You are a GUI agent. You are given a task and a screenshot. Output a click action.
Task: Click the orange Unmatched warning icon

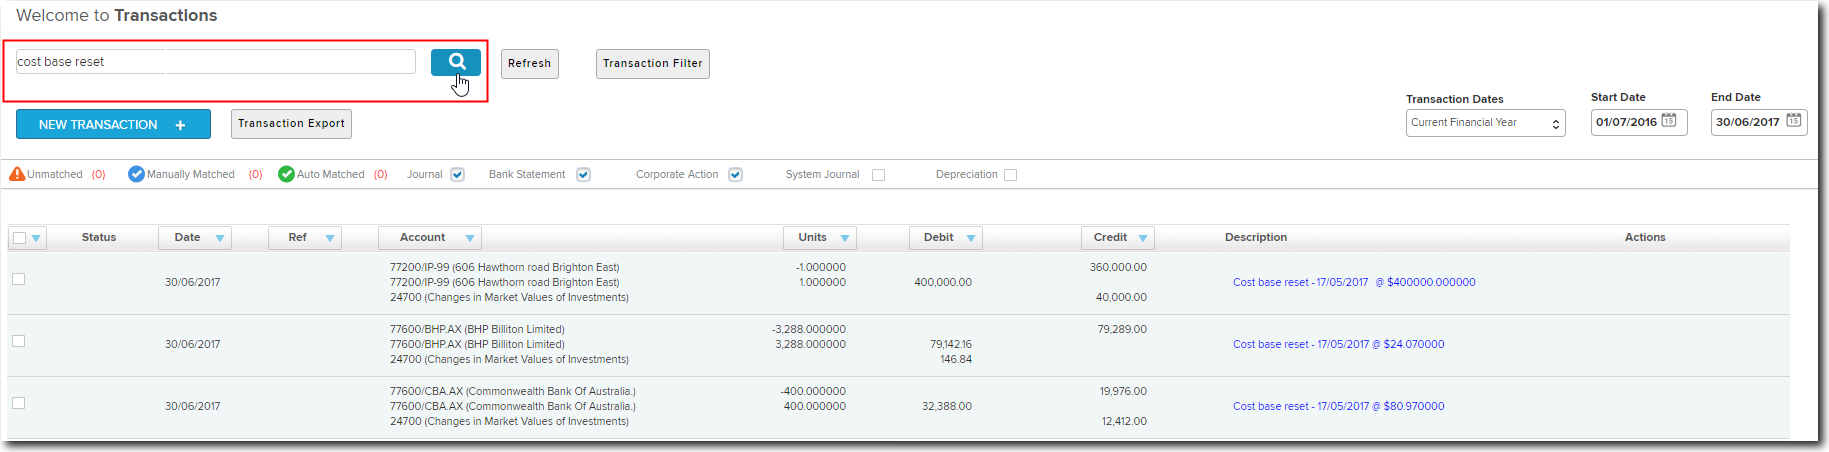17,174
